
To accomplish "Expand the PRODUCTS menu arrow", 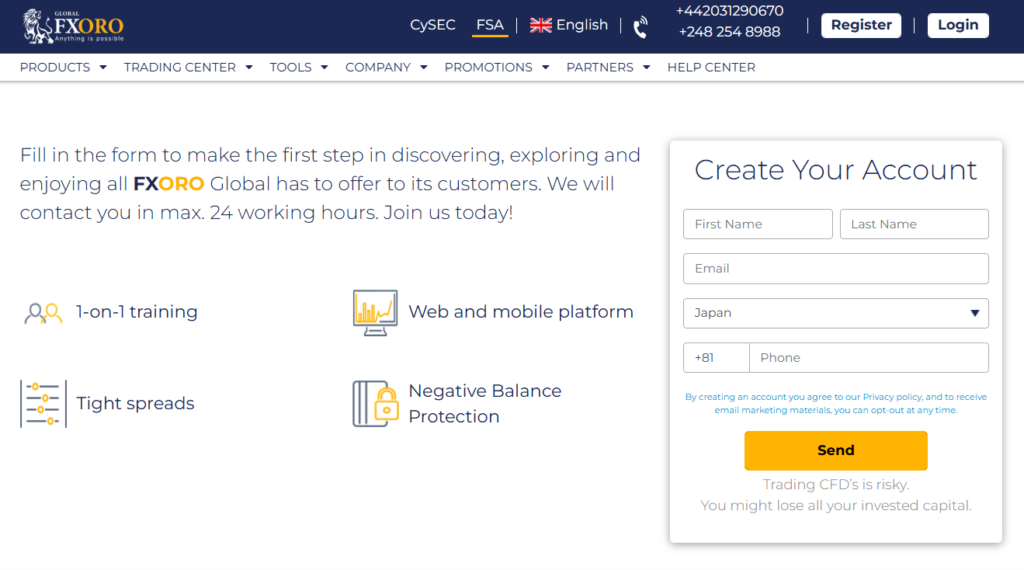I will coord(103,67).
